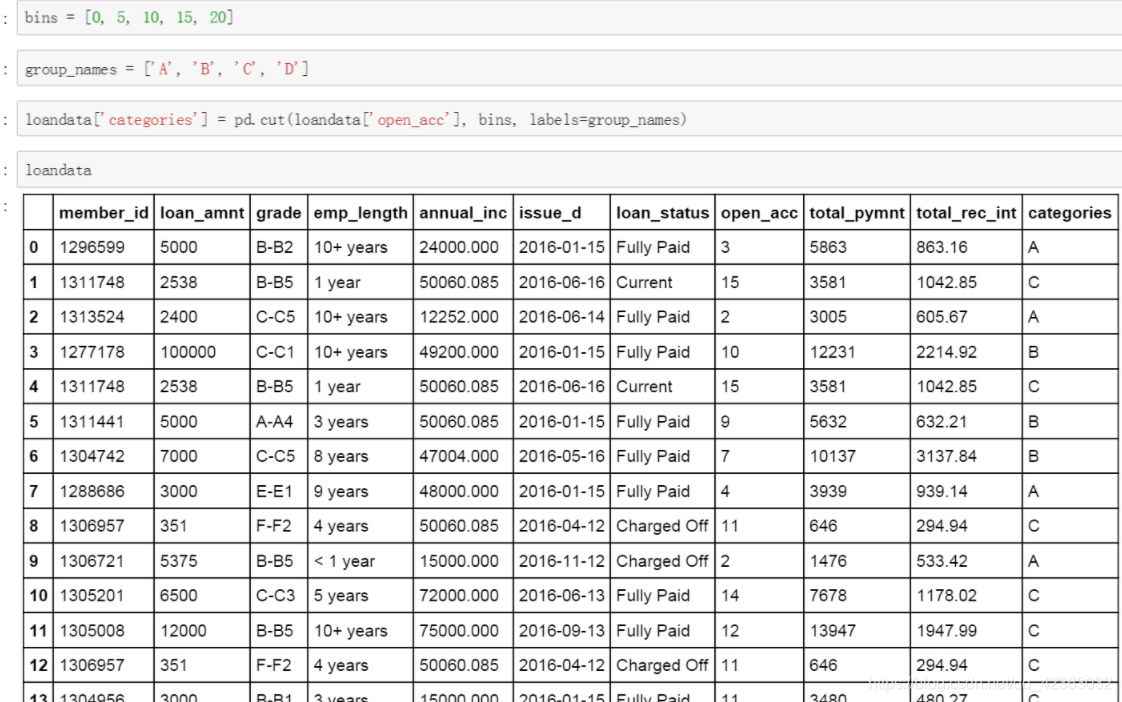
Task: Click row index 10 label
Action: click(x=38, y=595)
